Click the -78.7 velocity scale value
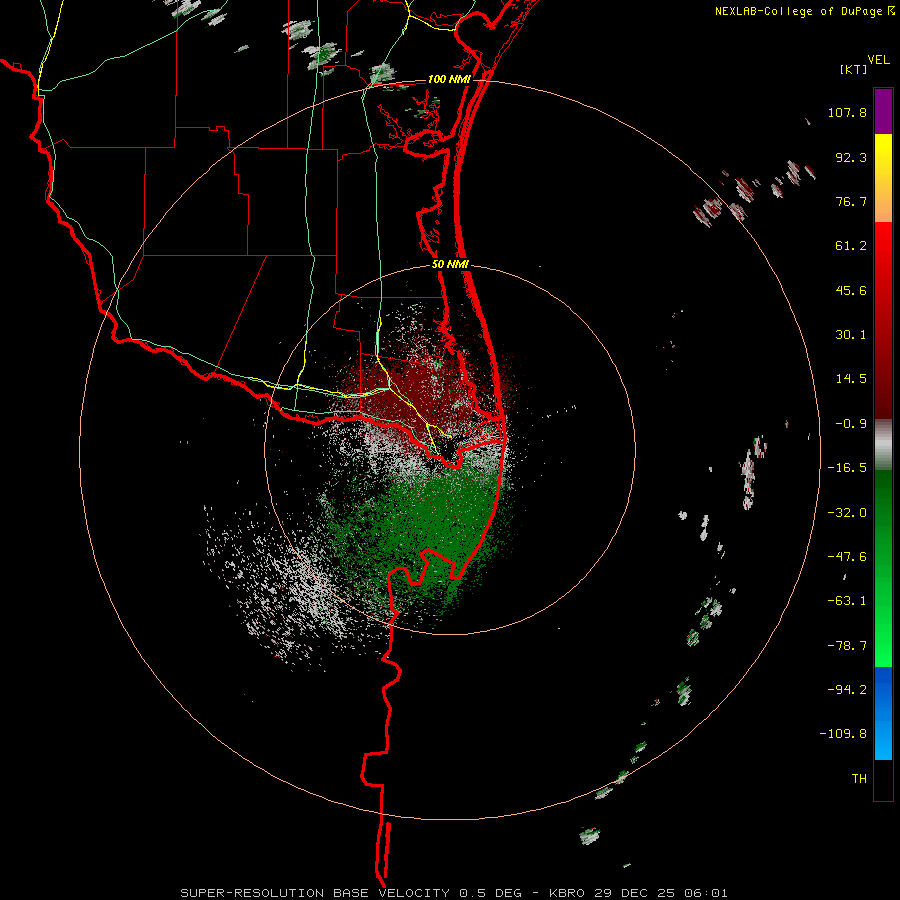 [847, 646]
